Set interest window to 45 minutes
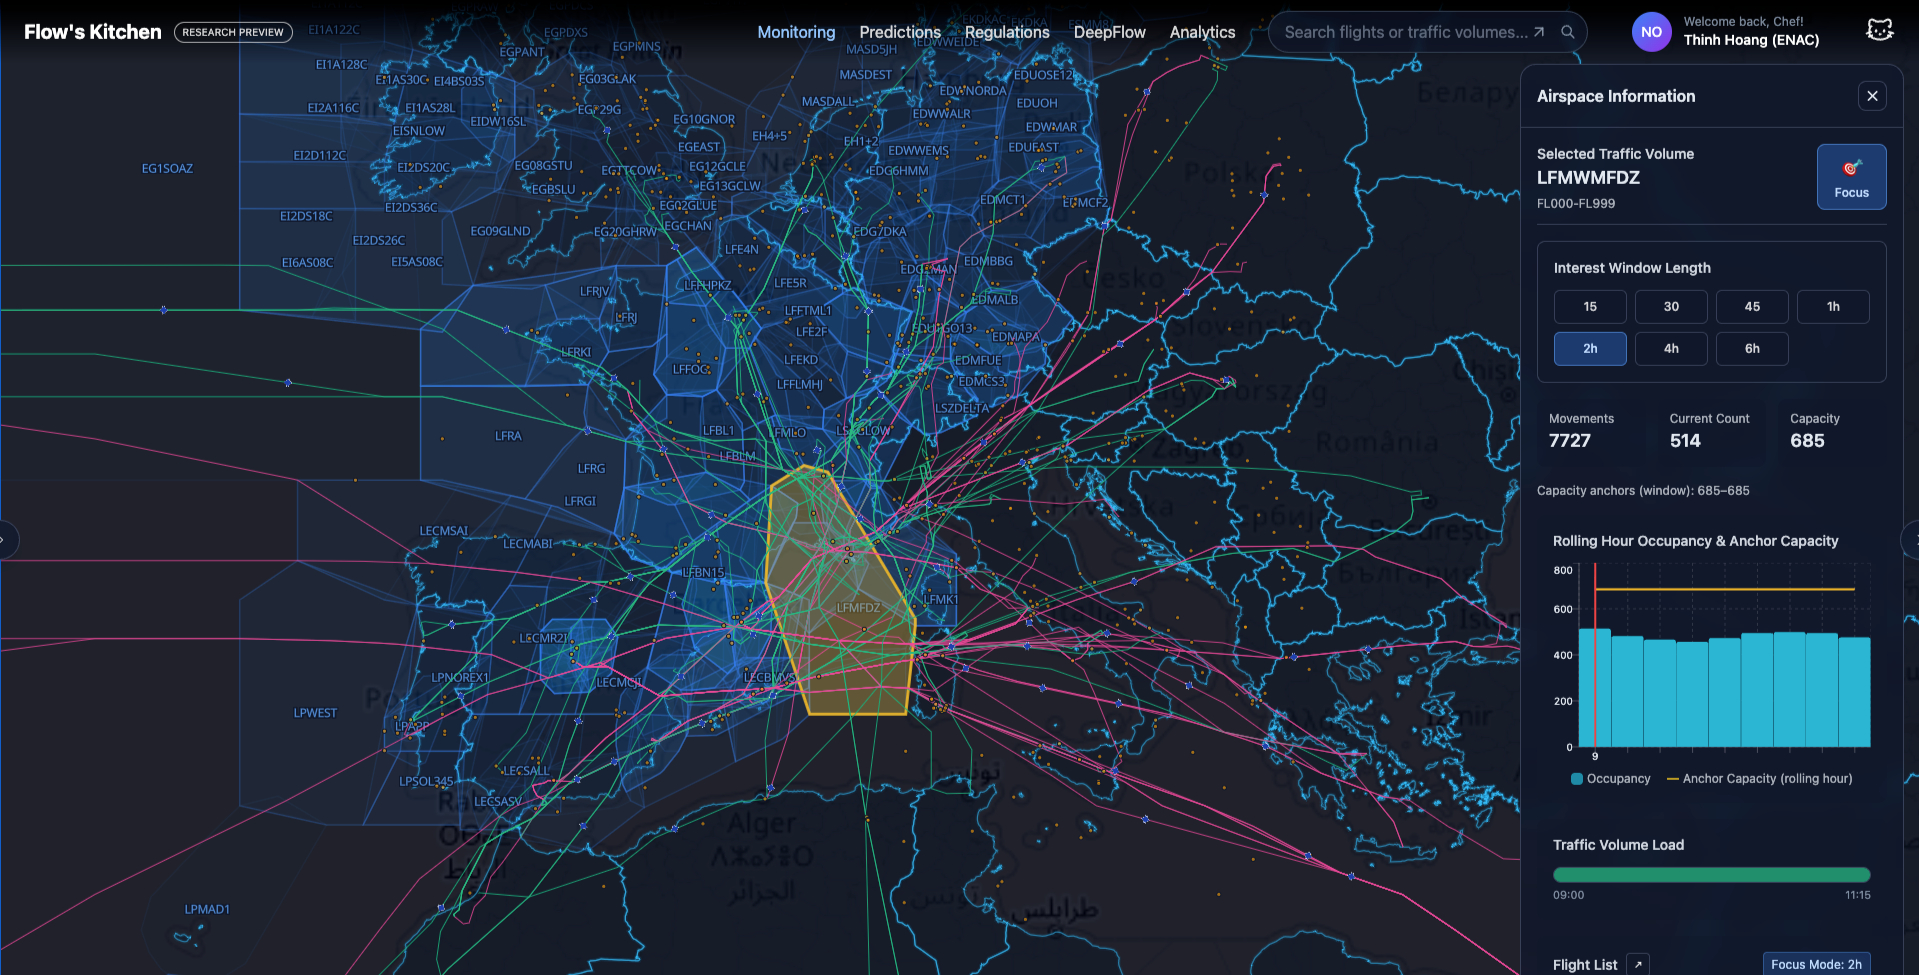 (x=1752, y=307)
